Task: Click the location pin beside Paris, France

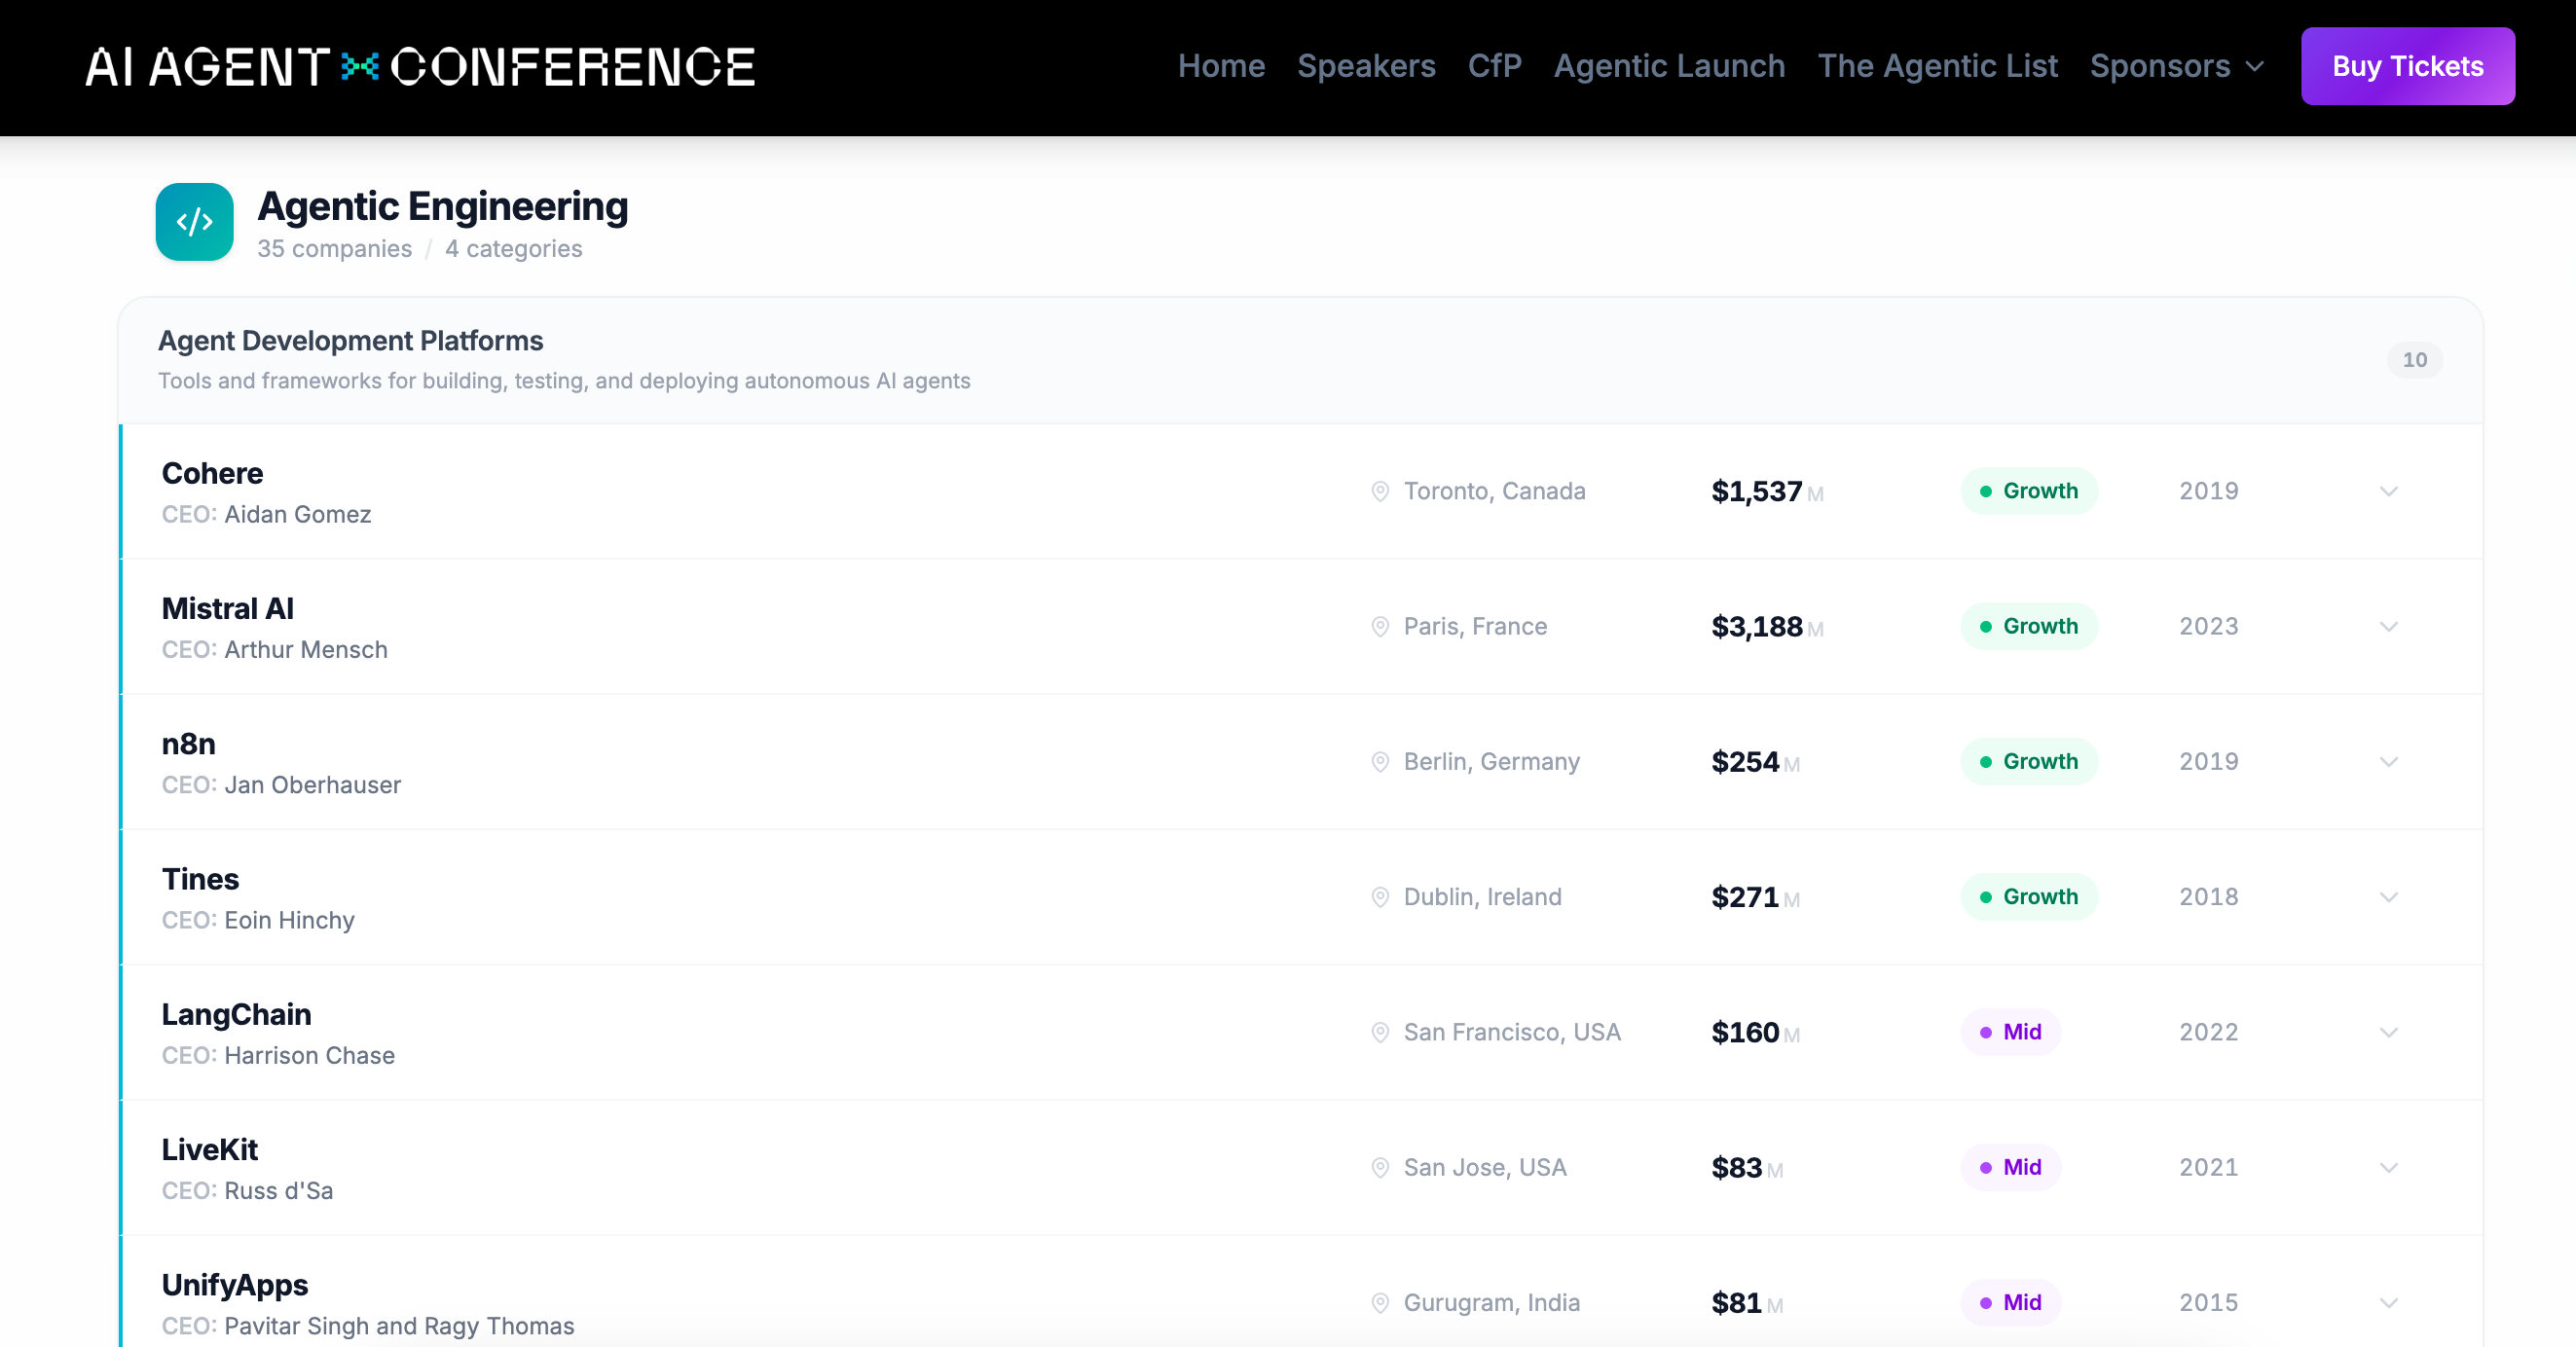Action: [1380, 627]
